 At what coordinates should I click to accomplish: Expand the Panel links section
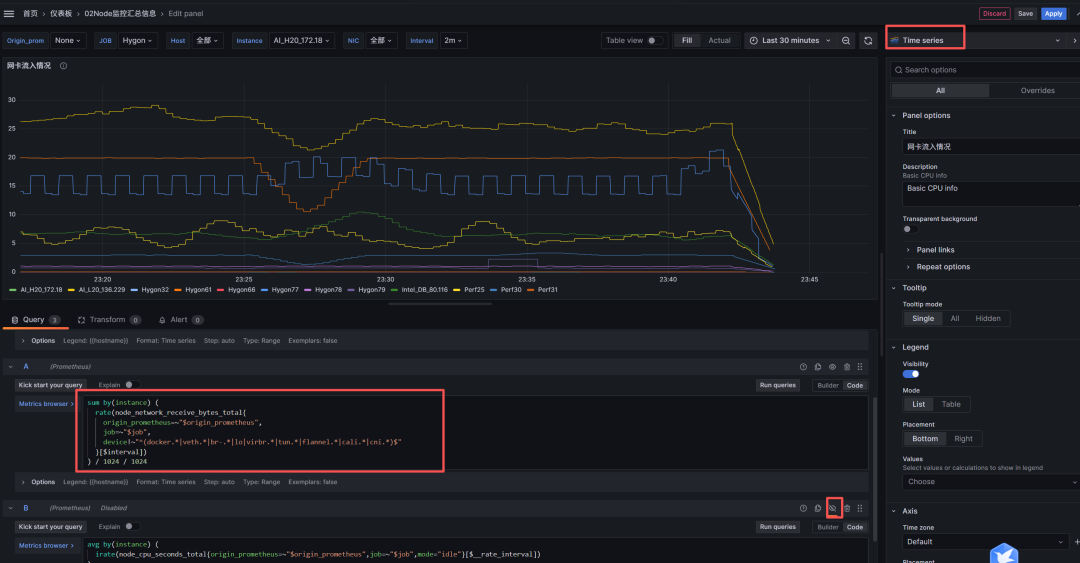tap(935, 250)
